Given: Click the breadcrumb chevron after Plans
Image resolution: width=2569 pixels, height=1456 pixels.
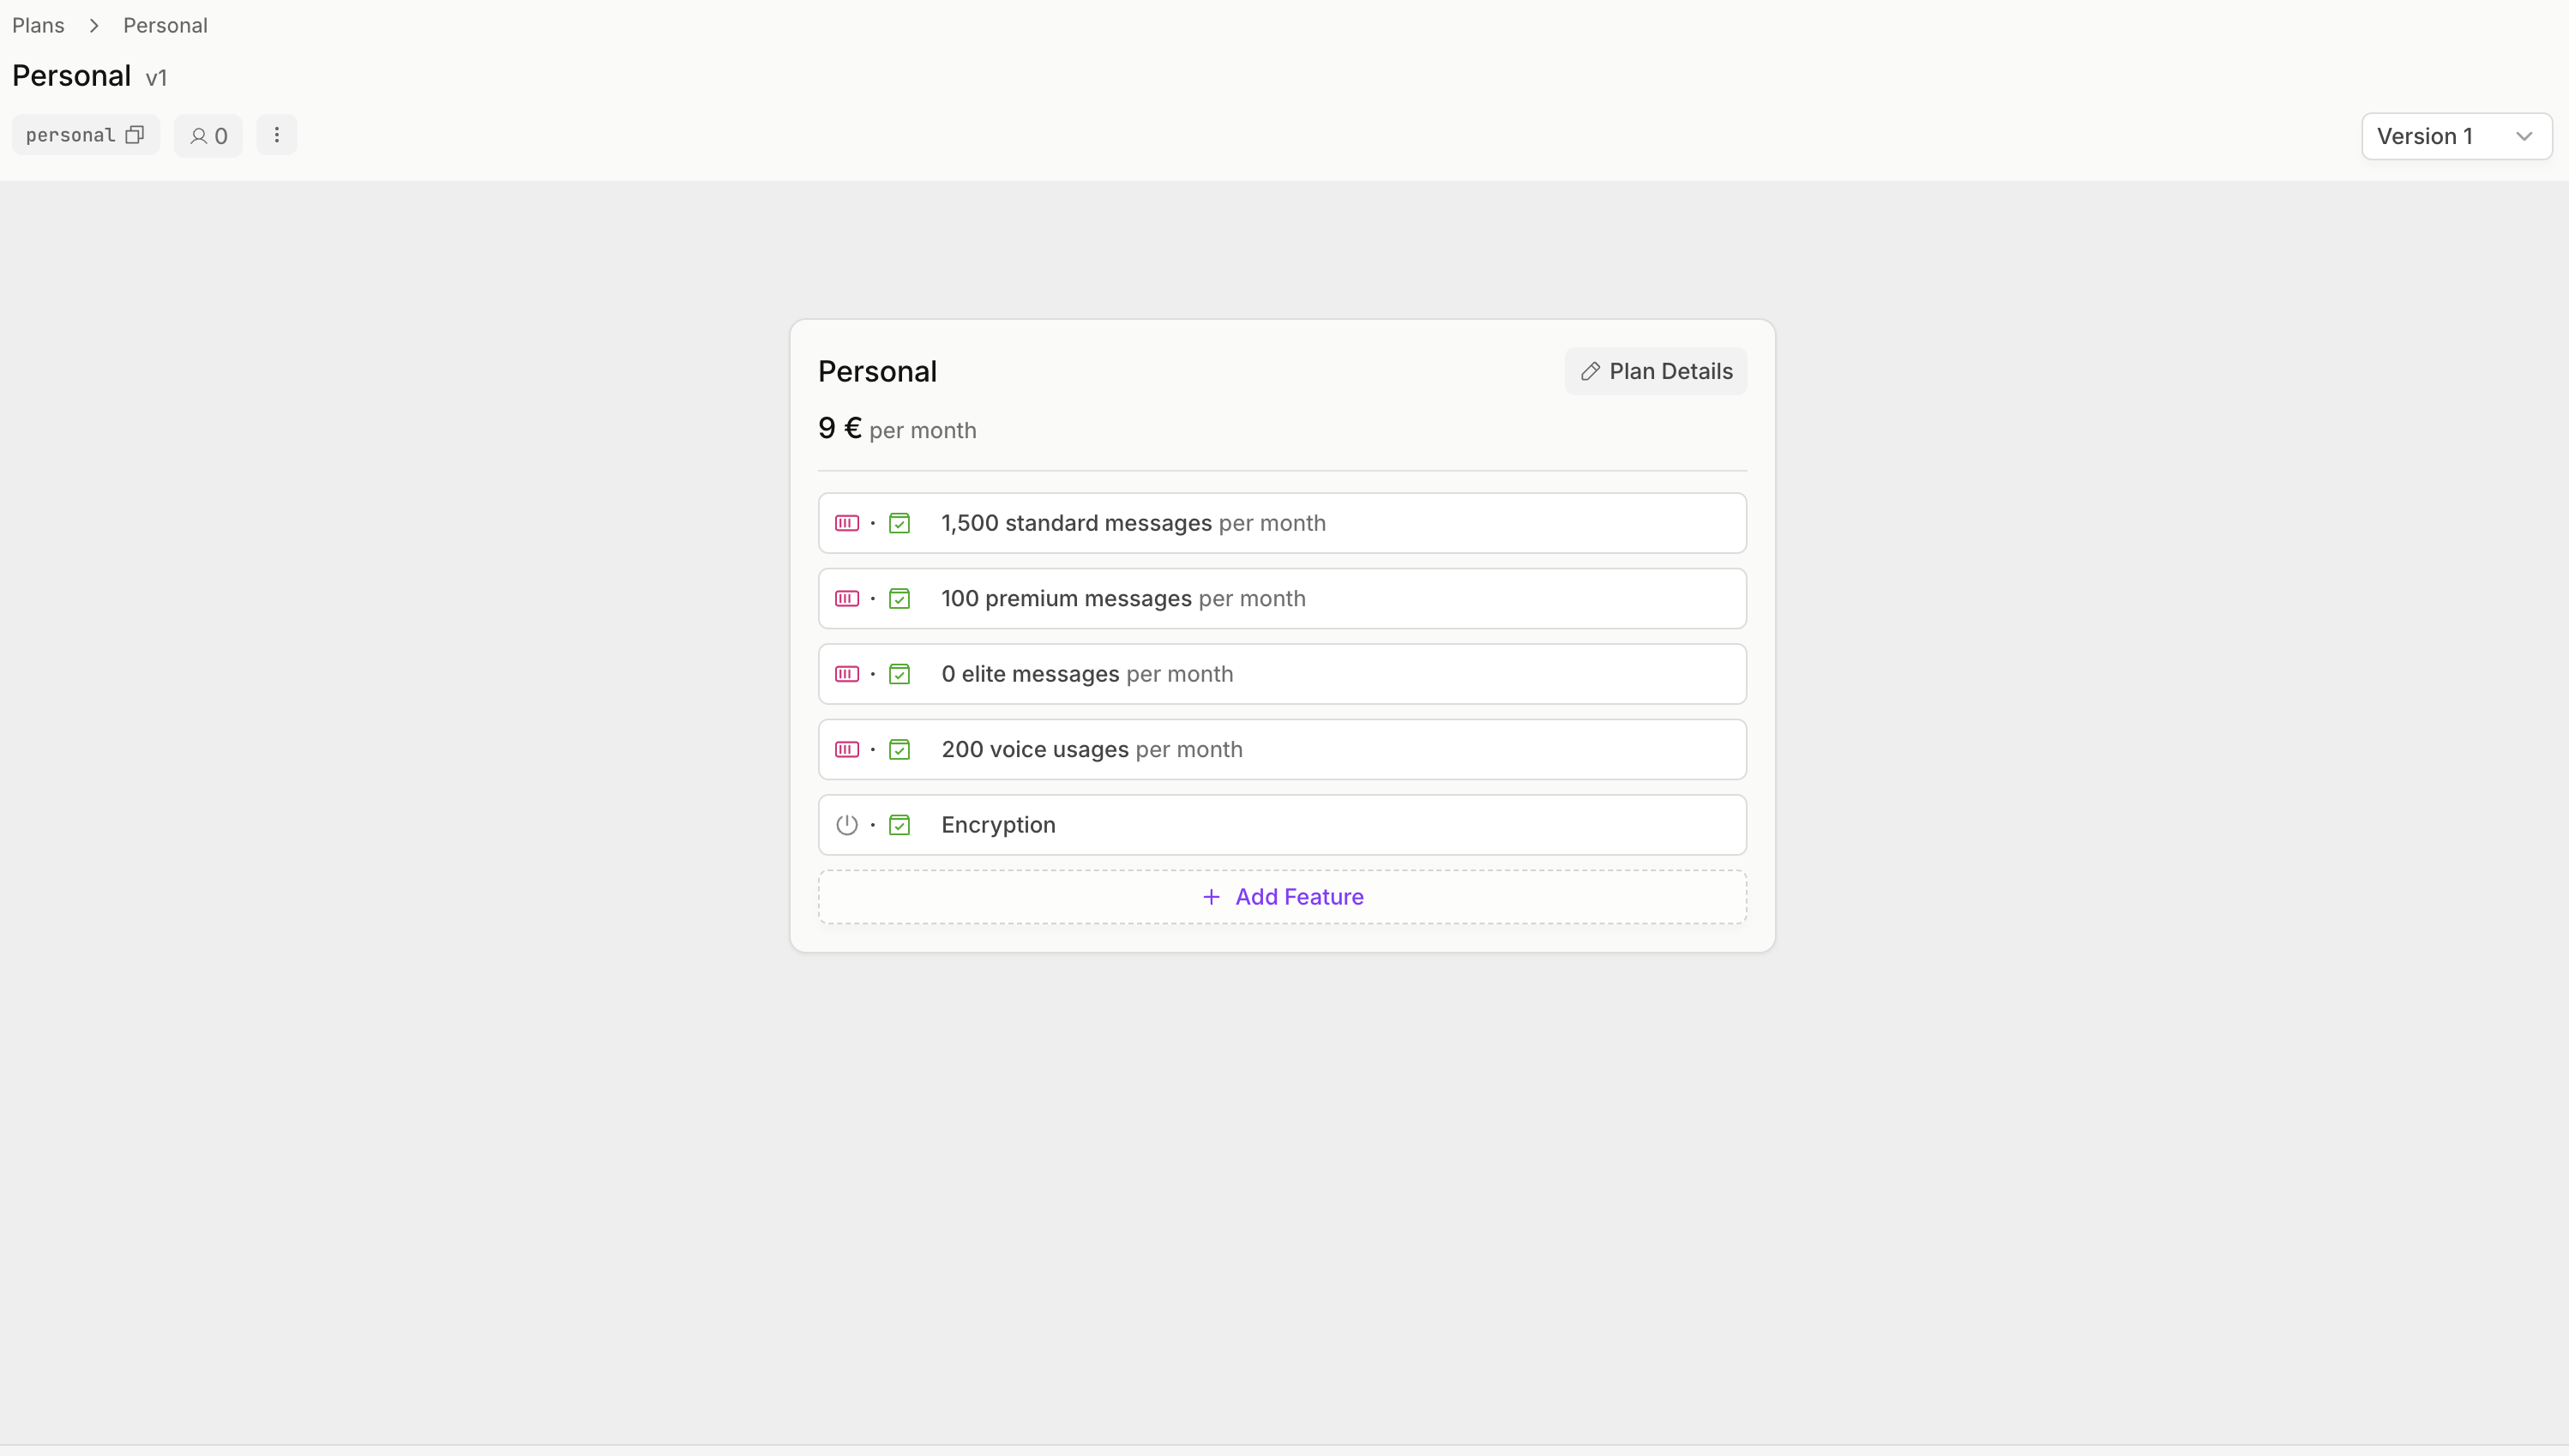Looking at the screenshot, I should (x=94, y=26).
